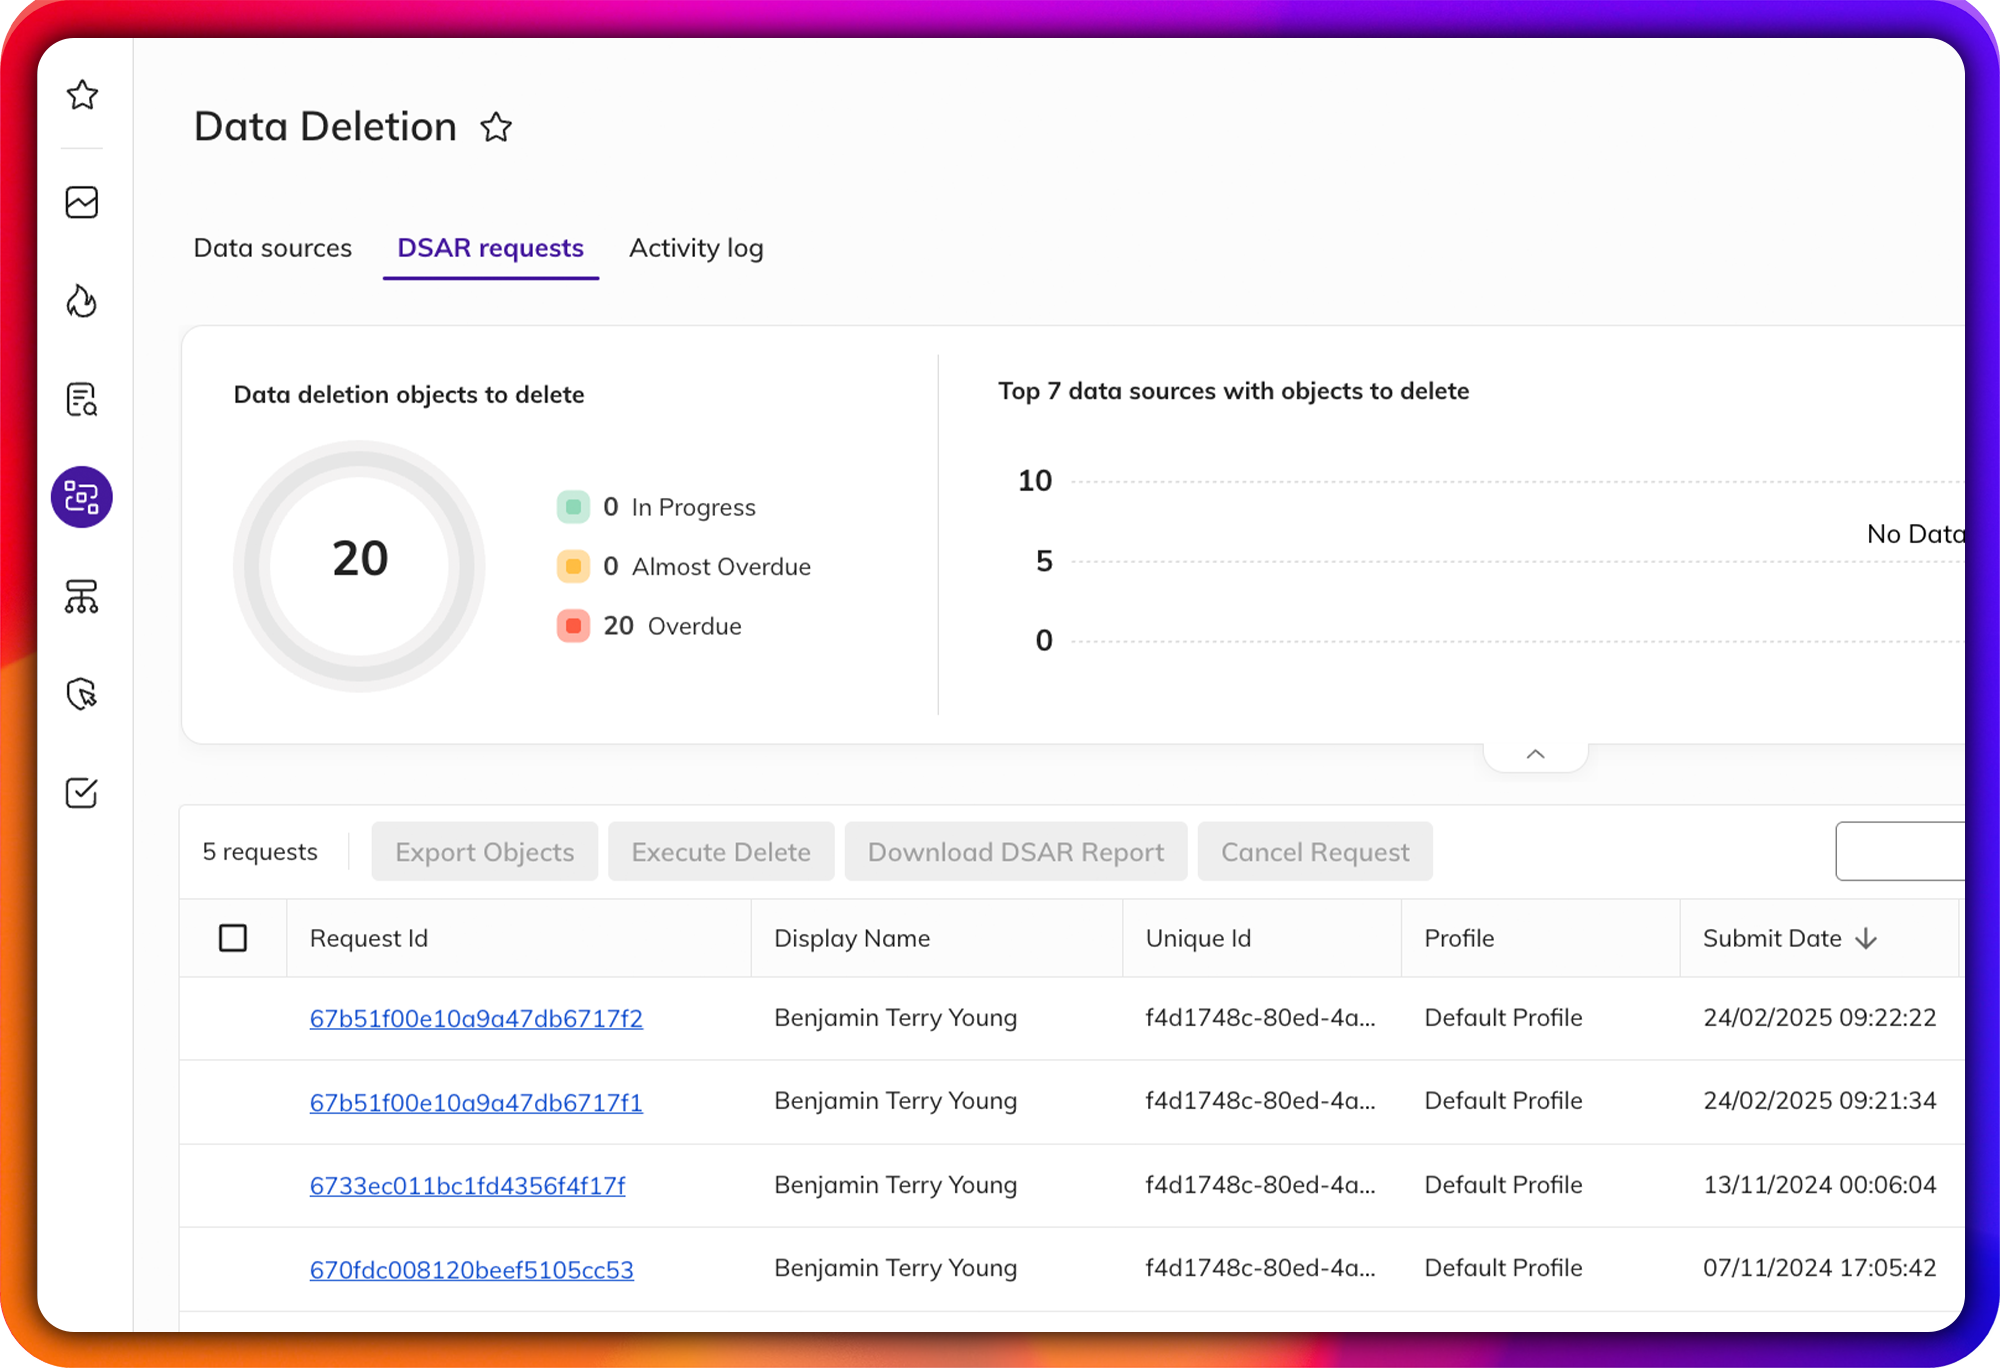Click the Cancel Request button

(1315, 852)
